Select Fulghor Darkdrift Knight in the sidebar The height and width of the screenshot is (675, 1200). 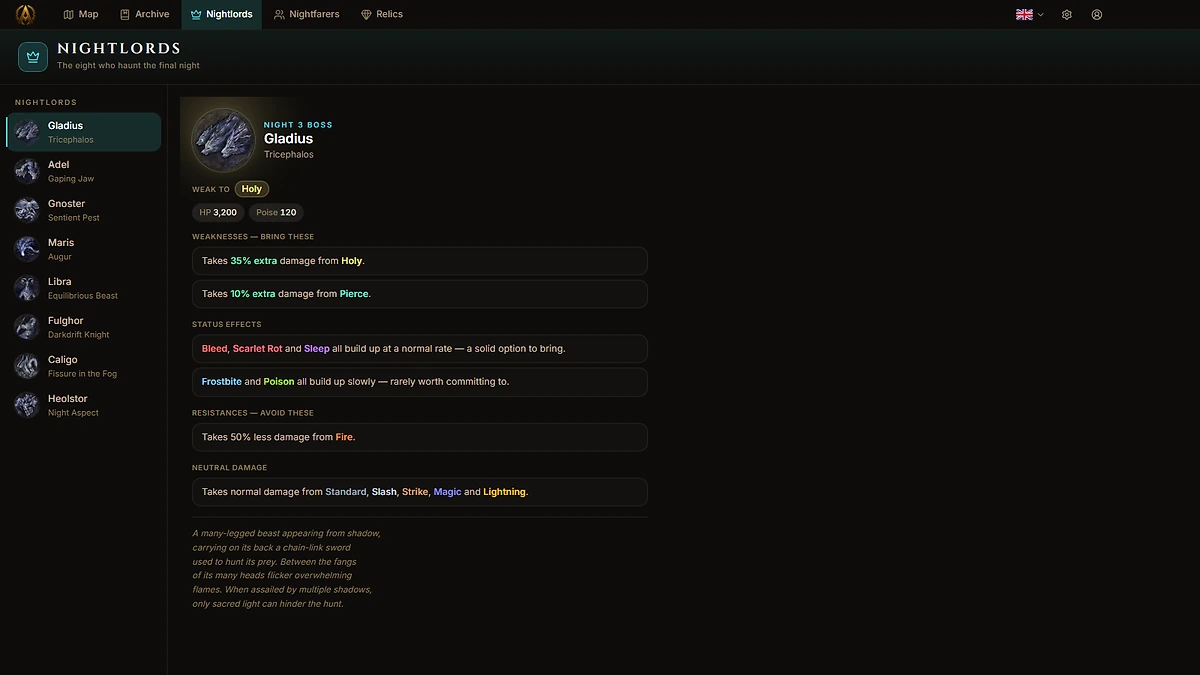[x=84, y=327]
